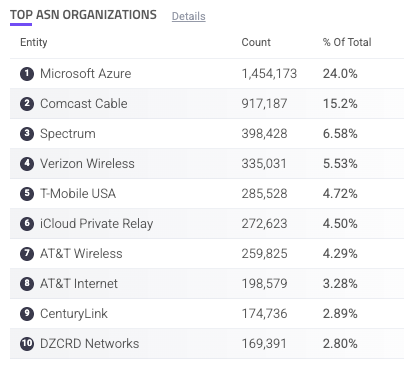Click rank 2 badge beside Comcast Cable
Viewport: 413px width, 369px height.
pos(27,104)
